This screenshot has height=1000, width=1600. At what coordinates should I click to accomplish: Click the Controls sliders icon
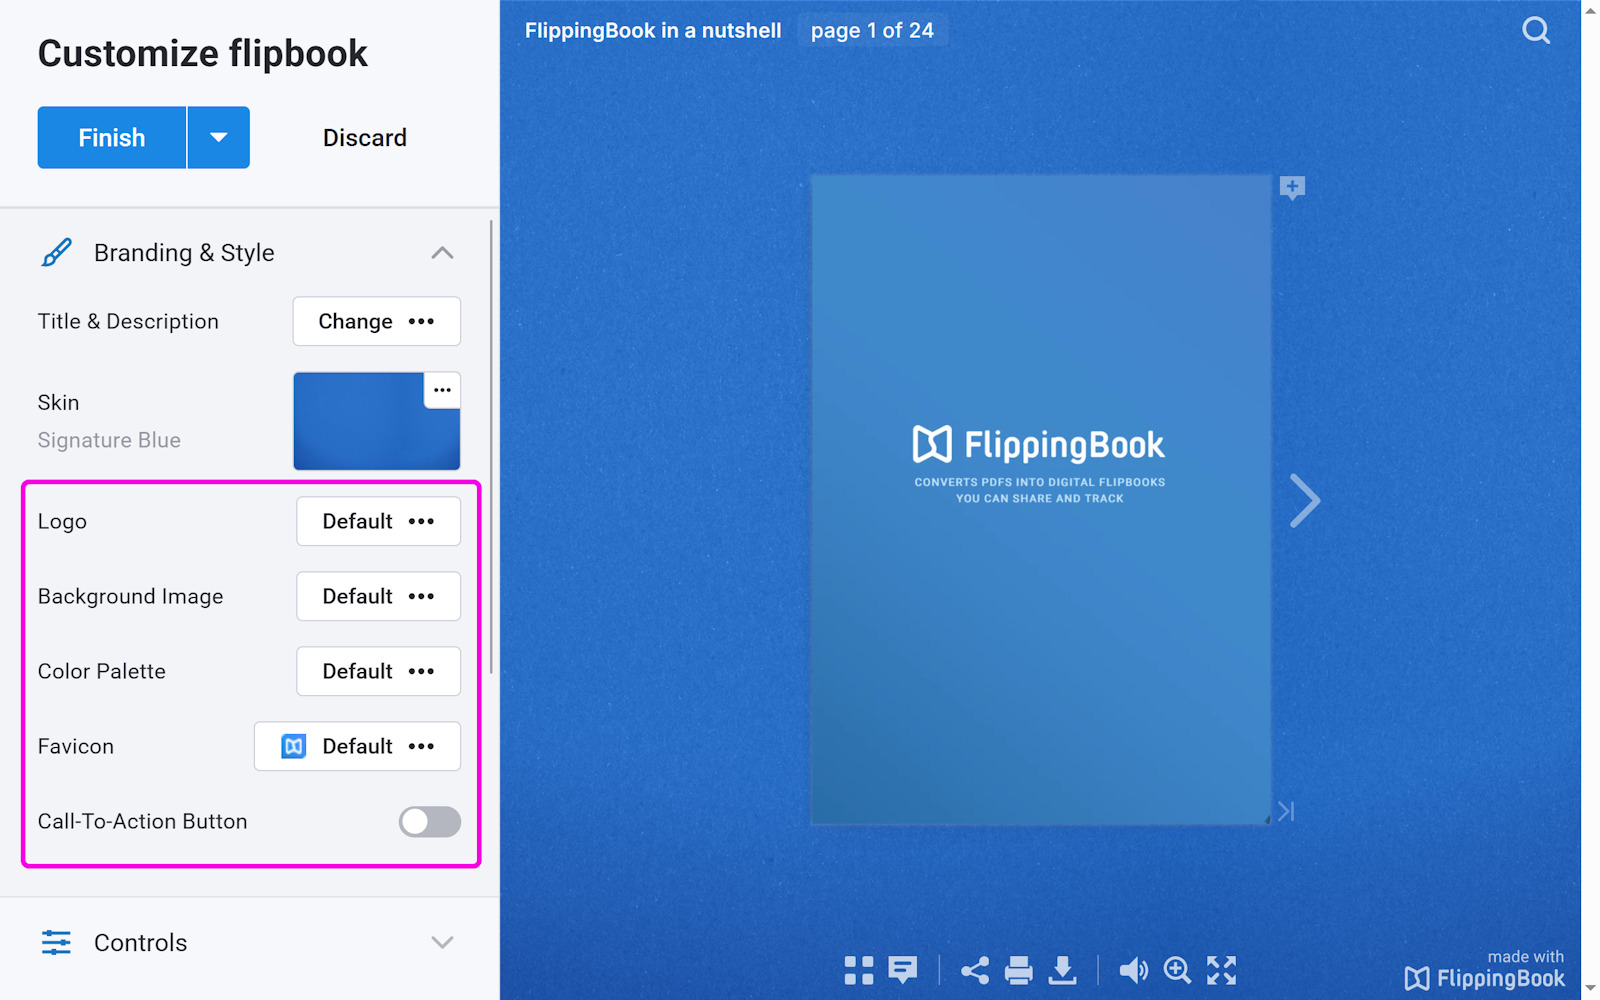(56, 942)
